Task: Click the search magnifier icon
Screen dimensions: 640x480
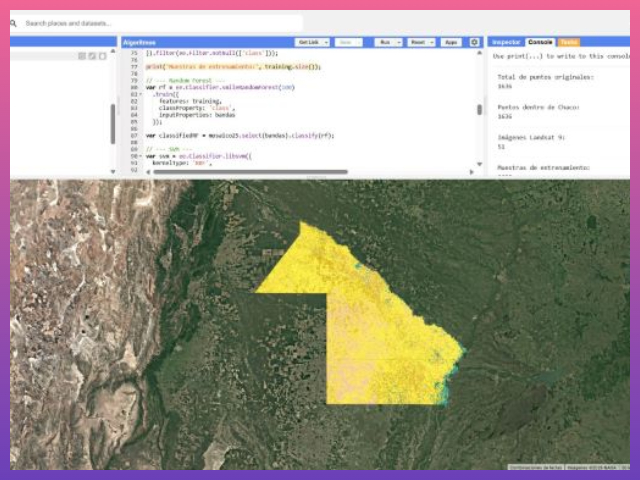Action: tap(17, 22)
